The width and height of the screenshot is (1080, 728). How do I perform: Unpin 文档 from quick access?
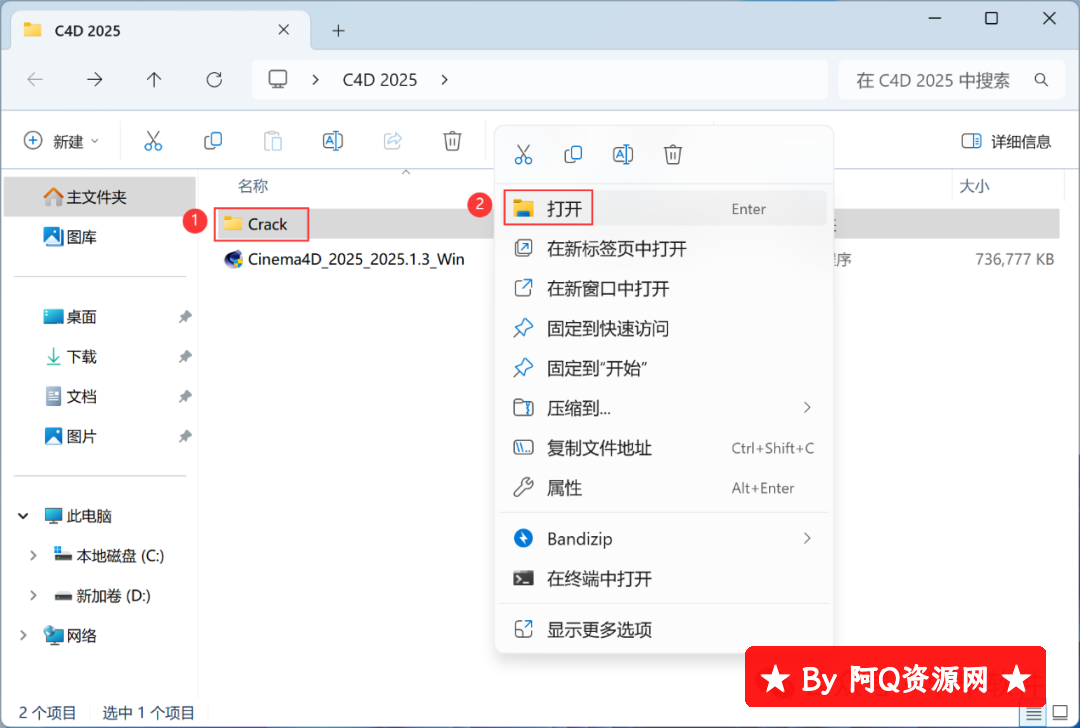coord(185,397)
